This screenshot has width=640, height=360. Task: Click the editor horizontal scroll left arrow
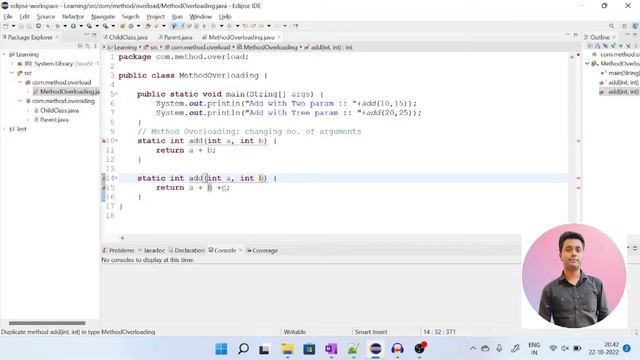point(122,238)
